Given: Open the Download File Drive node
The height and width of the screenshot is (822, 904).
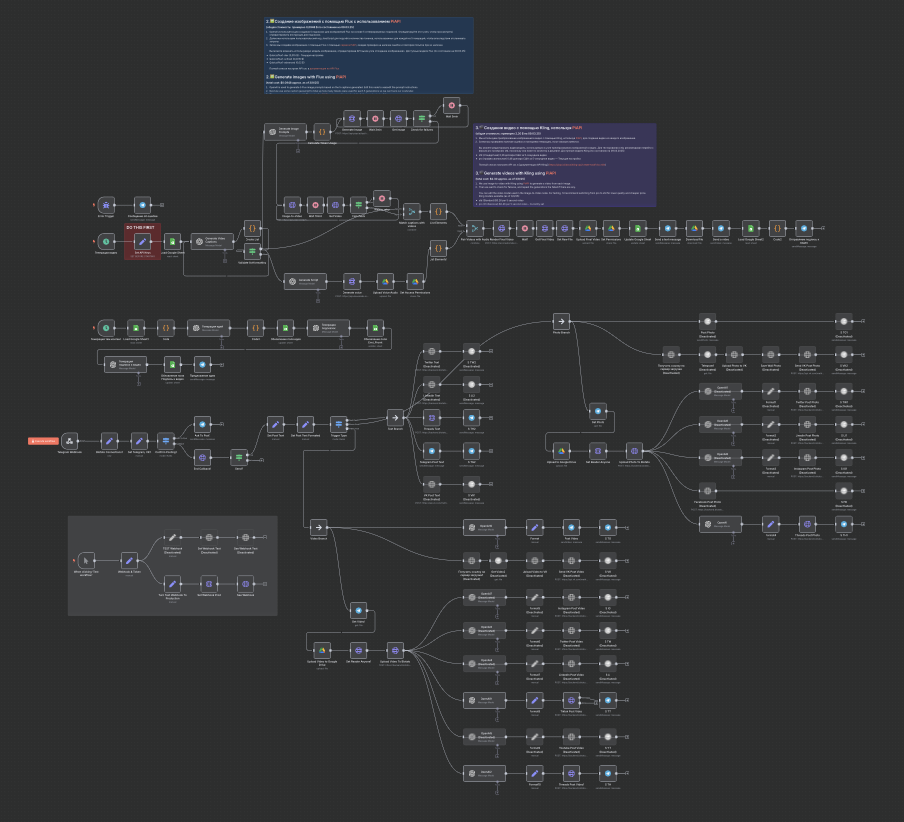Looking at the screenshot, I should (694, 228).
